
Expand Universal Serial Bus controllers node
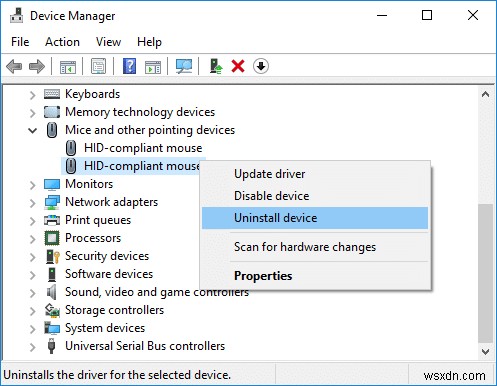click(32, 347)
